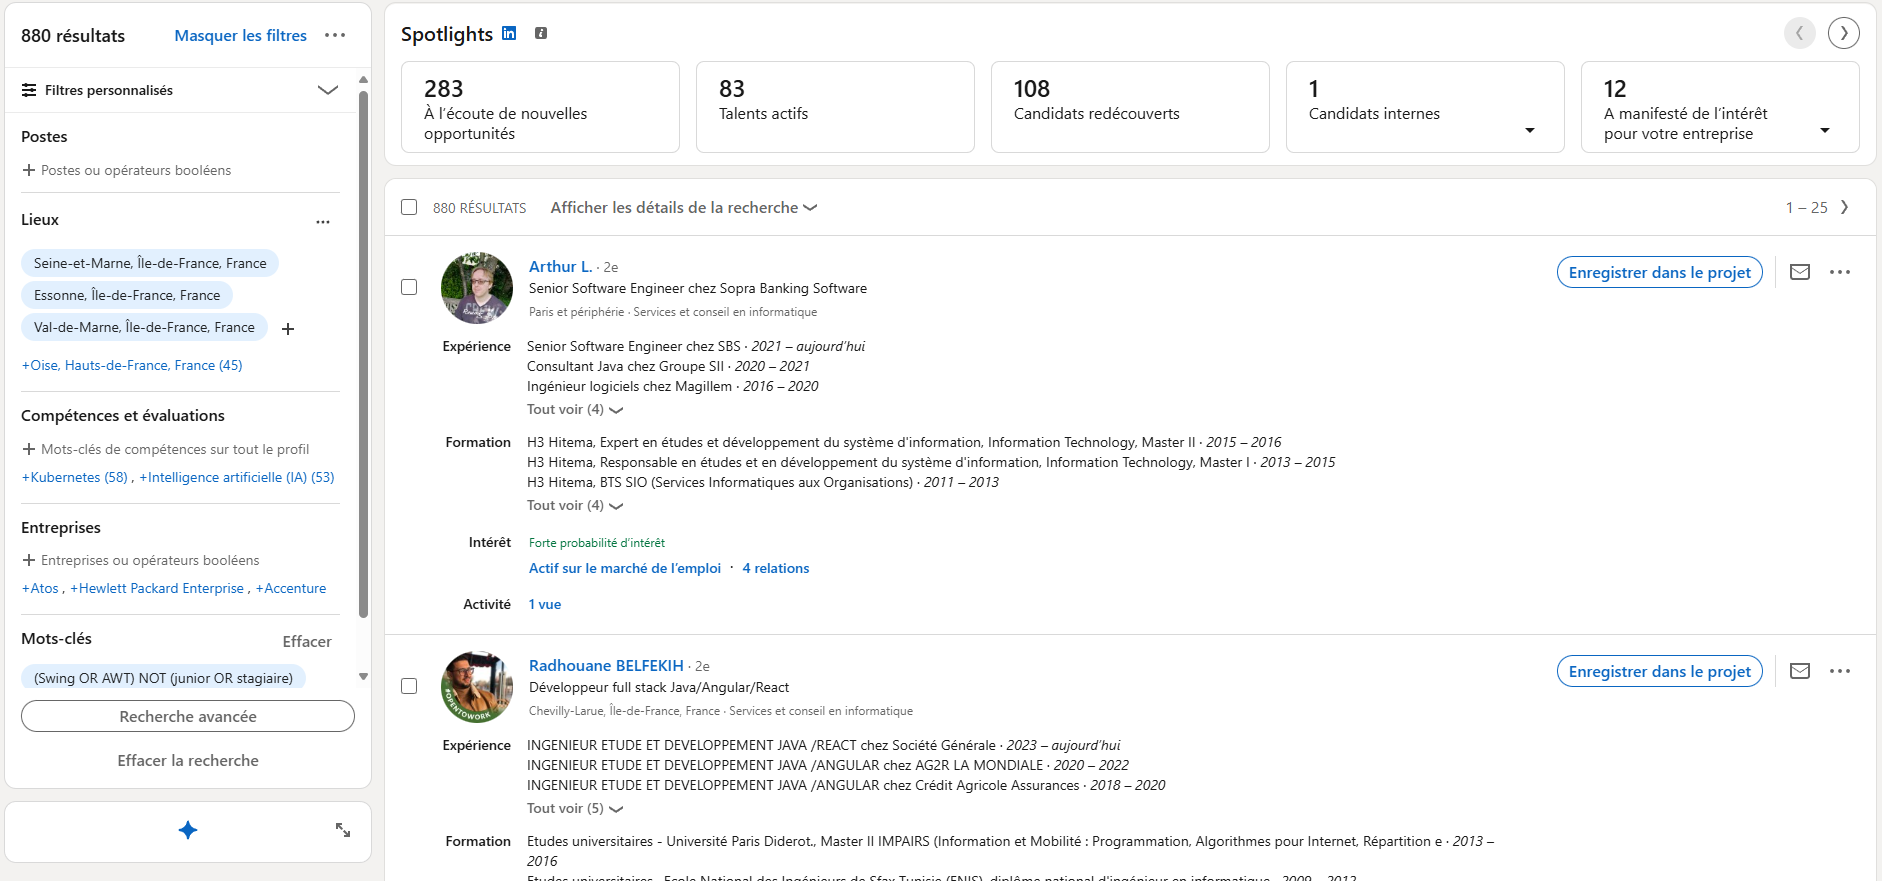This screenshot has width=1882, height=881.
Task: Select Essonne, Île-de-France location chip
Action: coord(127,295)
